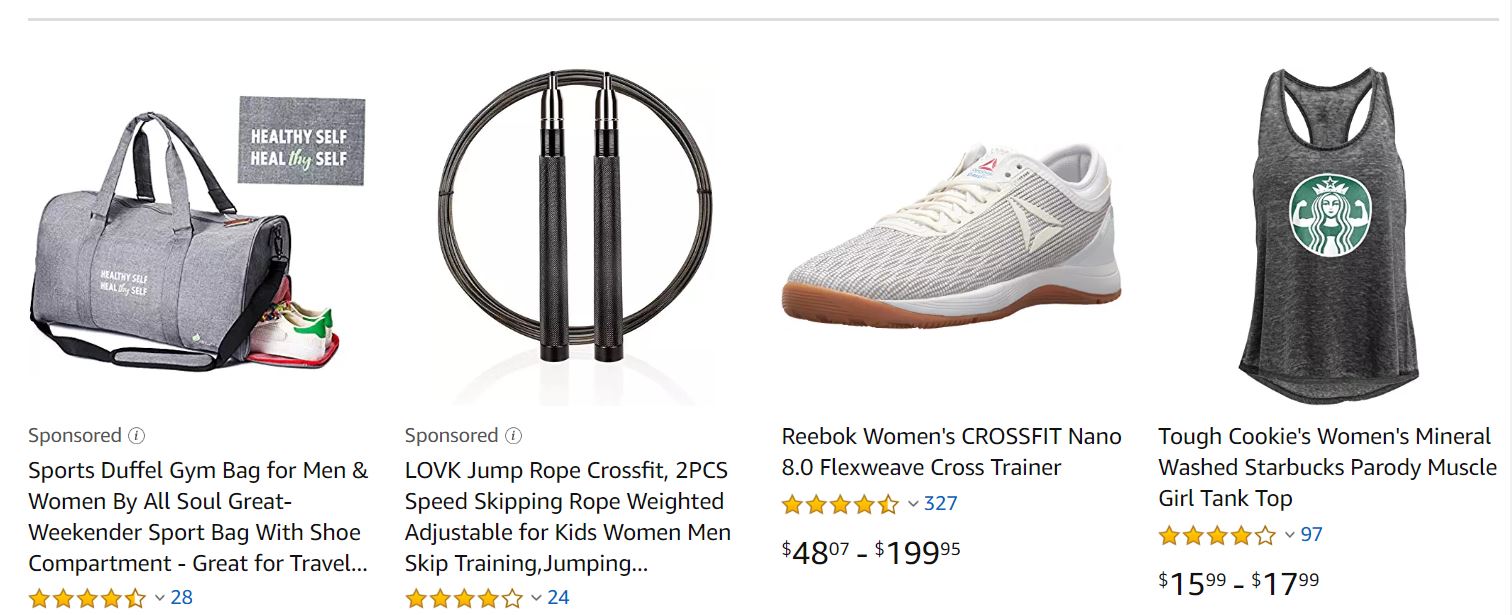1512x615 pixels.
Task: Click the $48.07 - $199.95 price range
Action: pos(870,551)
